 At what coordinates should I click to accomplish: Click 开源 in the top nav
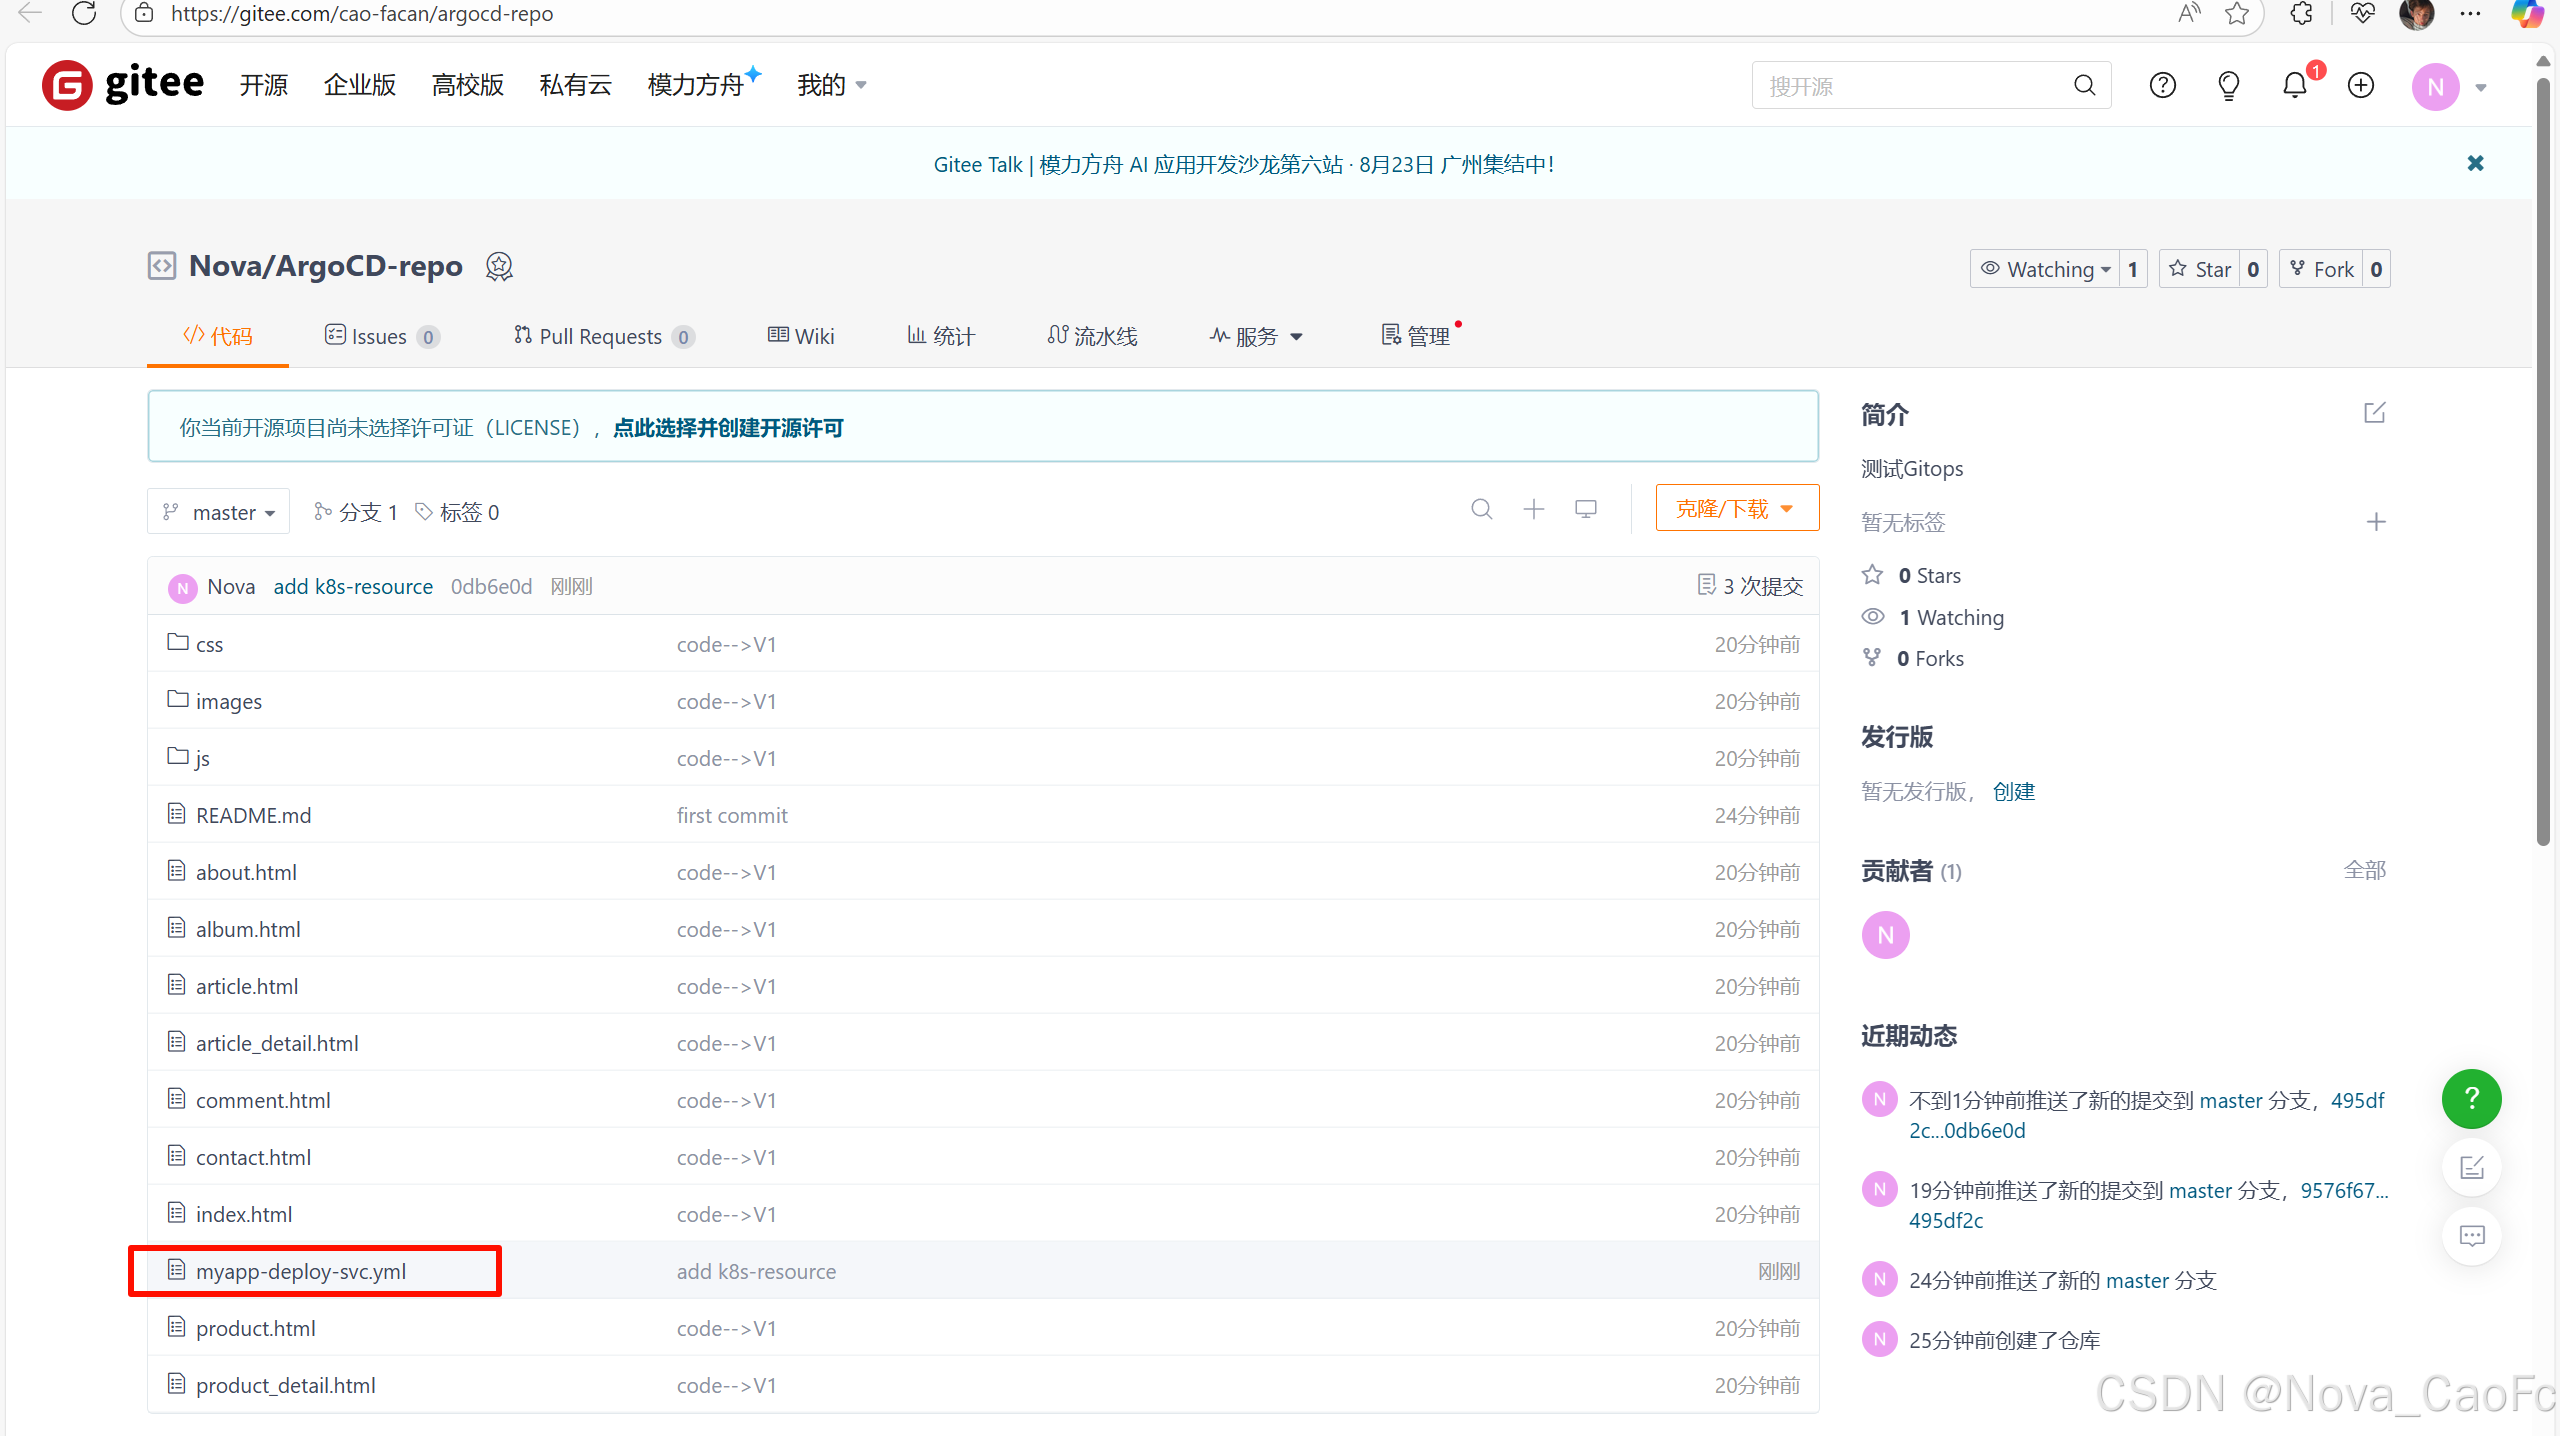click(x=264, y=85)
